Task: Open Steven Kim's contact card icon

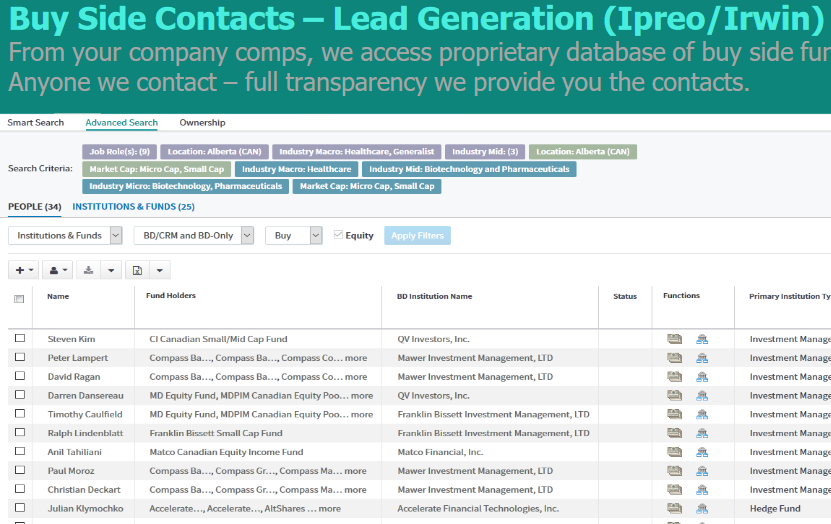Action: coord(674,339)
